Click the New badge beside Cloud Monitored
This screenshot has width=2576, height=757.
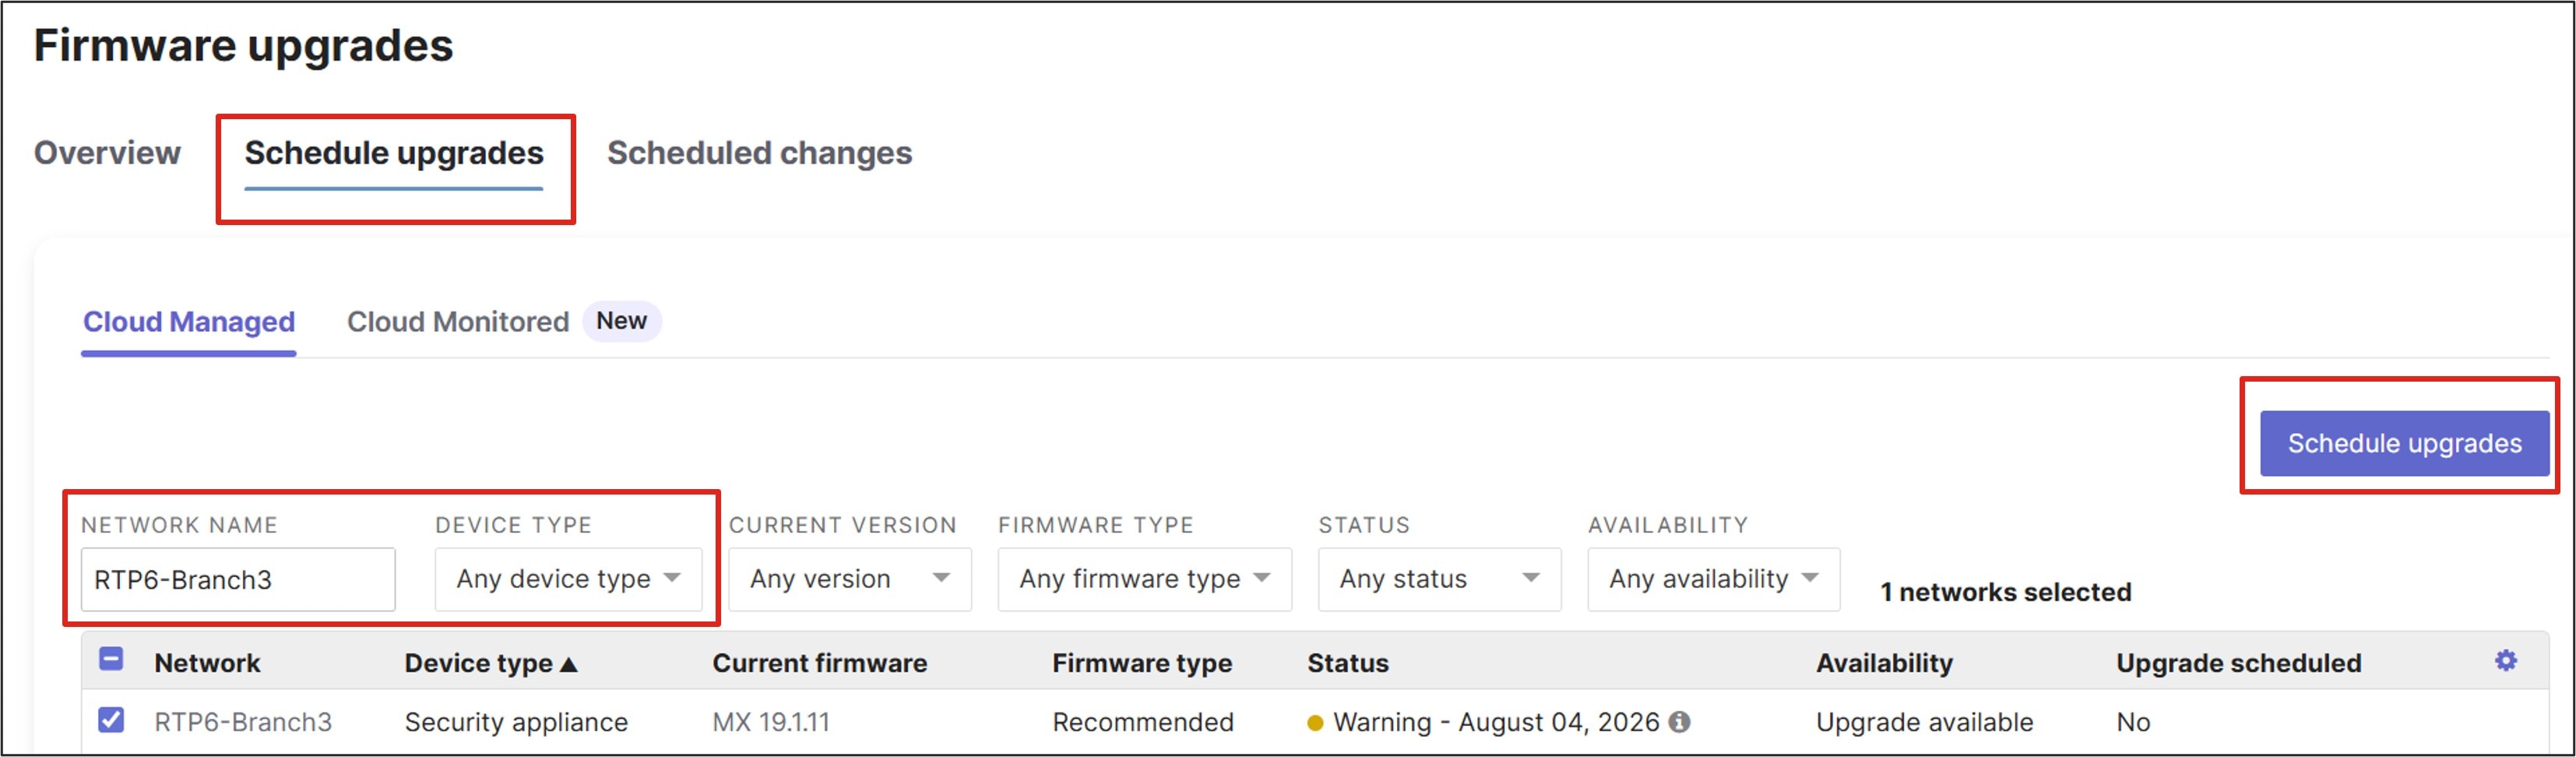621,321
